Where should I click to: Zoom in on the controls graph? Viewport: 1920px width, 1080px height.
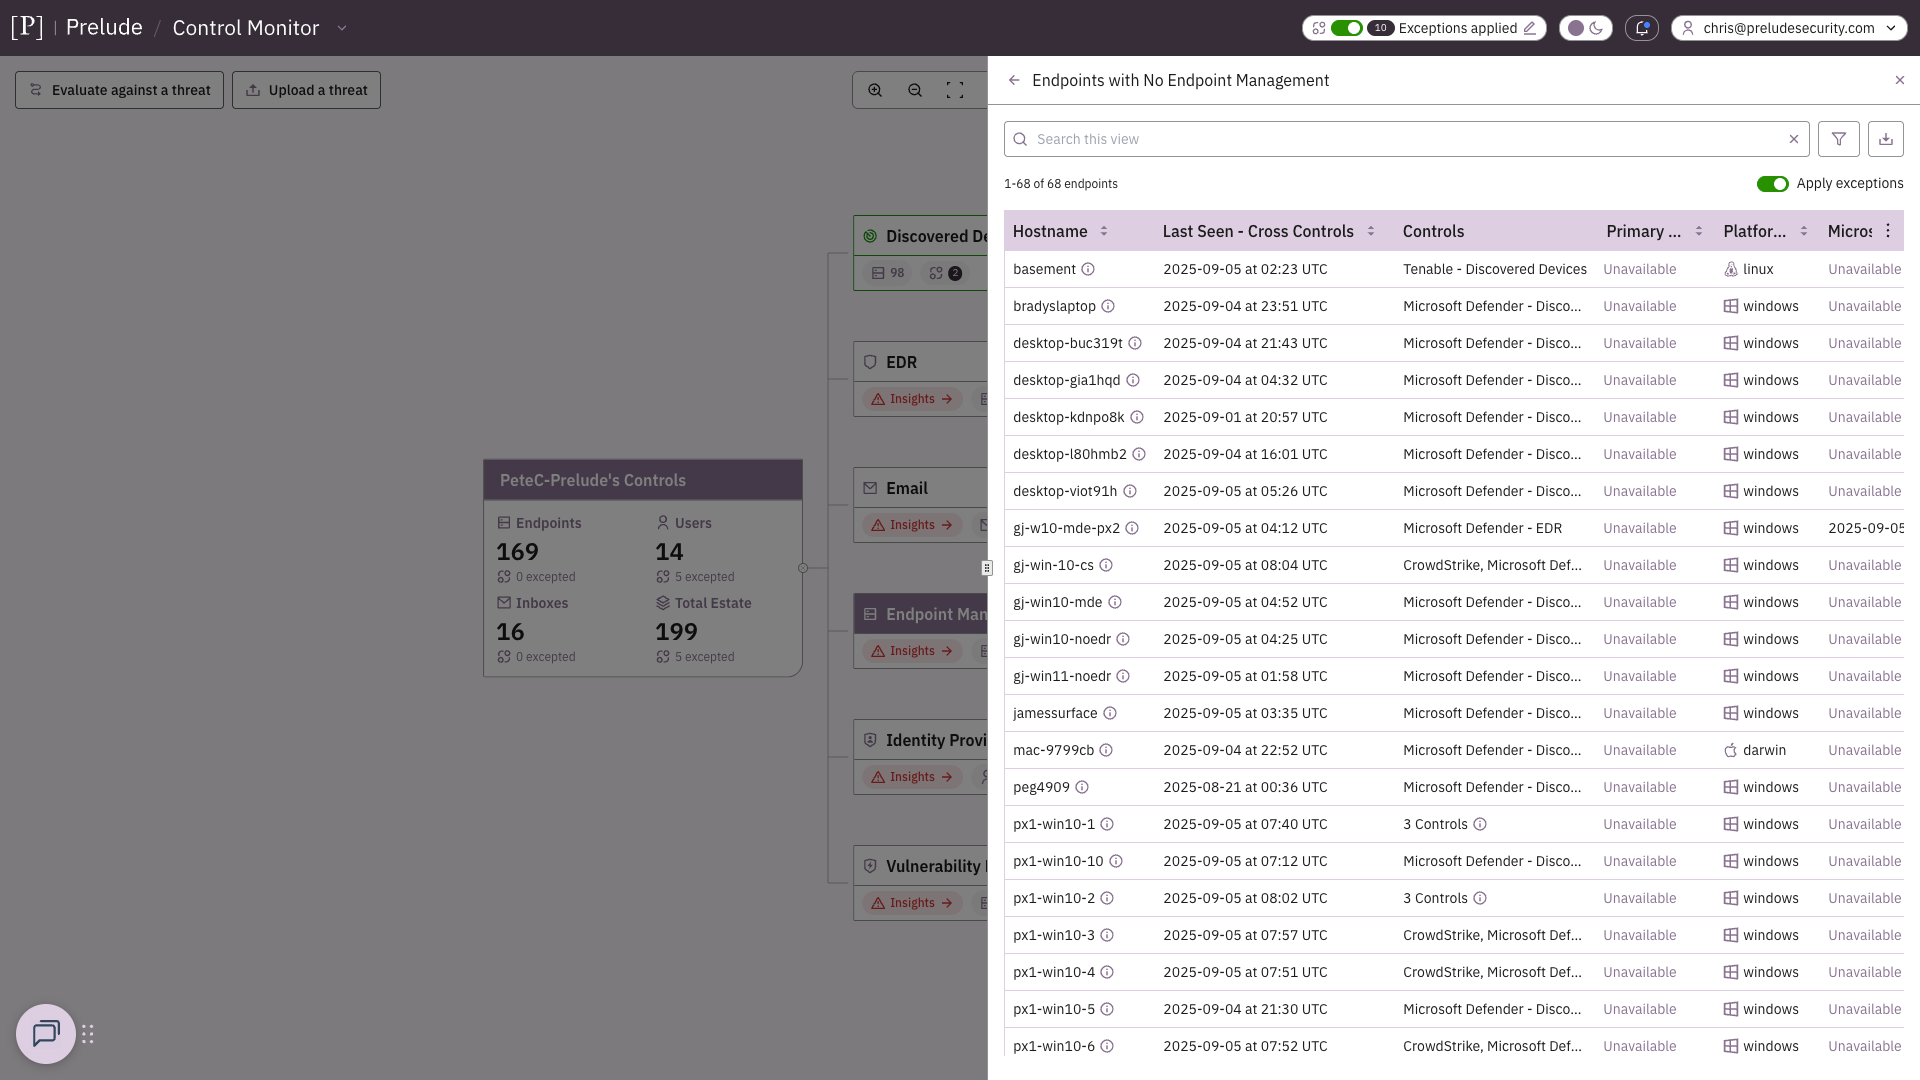coord(875,90)
